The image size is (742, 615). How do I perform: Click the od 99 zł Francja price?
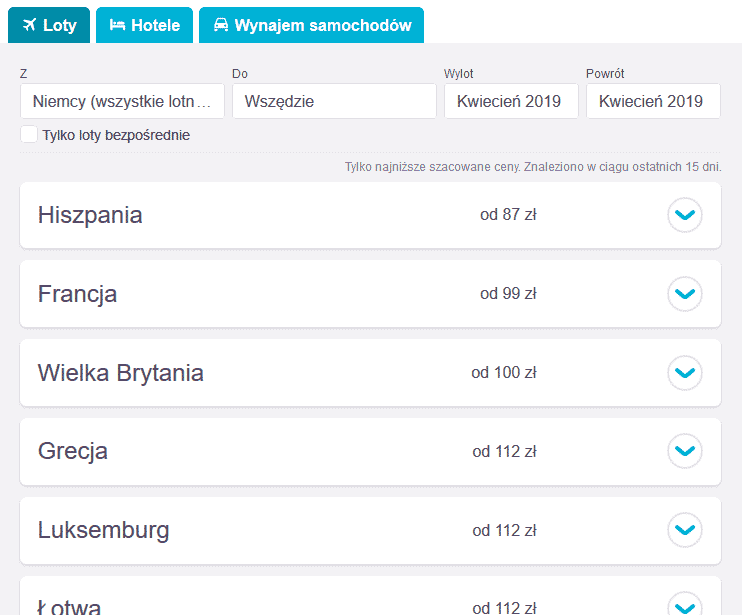[508, 294]
